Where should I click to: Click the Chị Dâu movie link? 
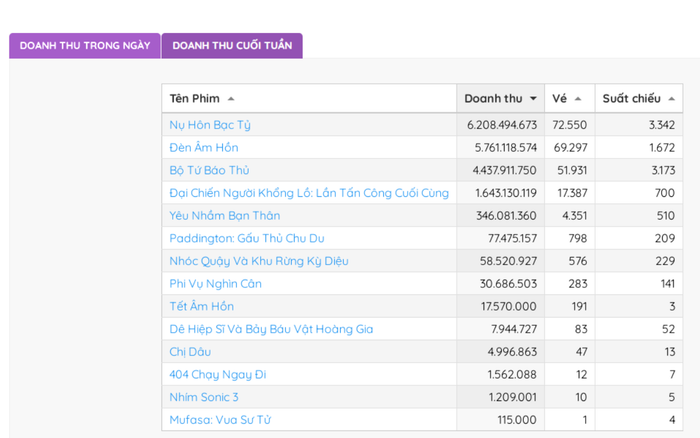[x=191, y=352]
